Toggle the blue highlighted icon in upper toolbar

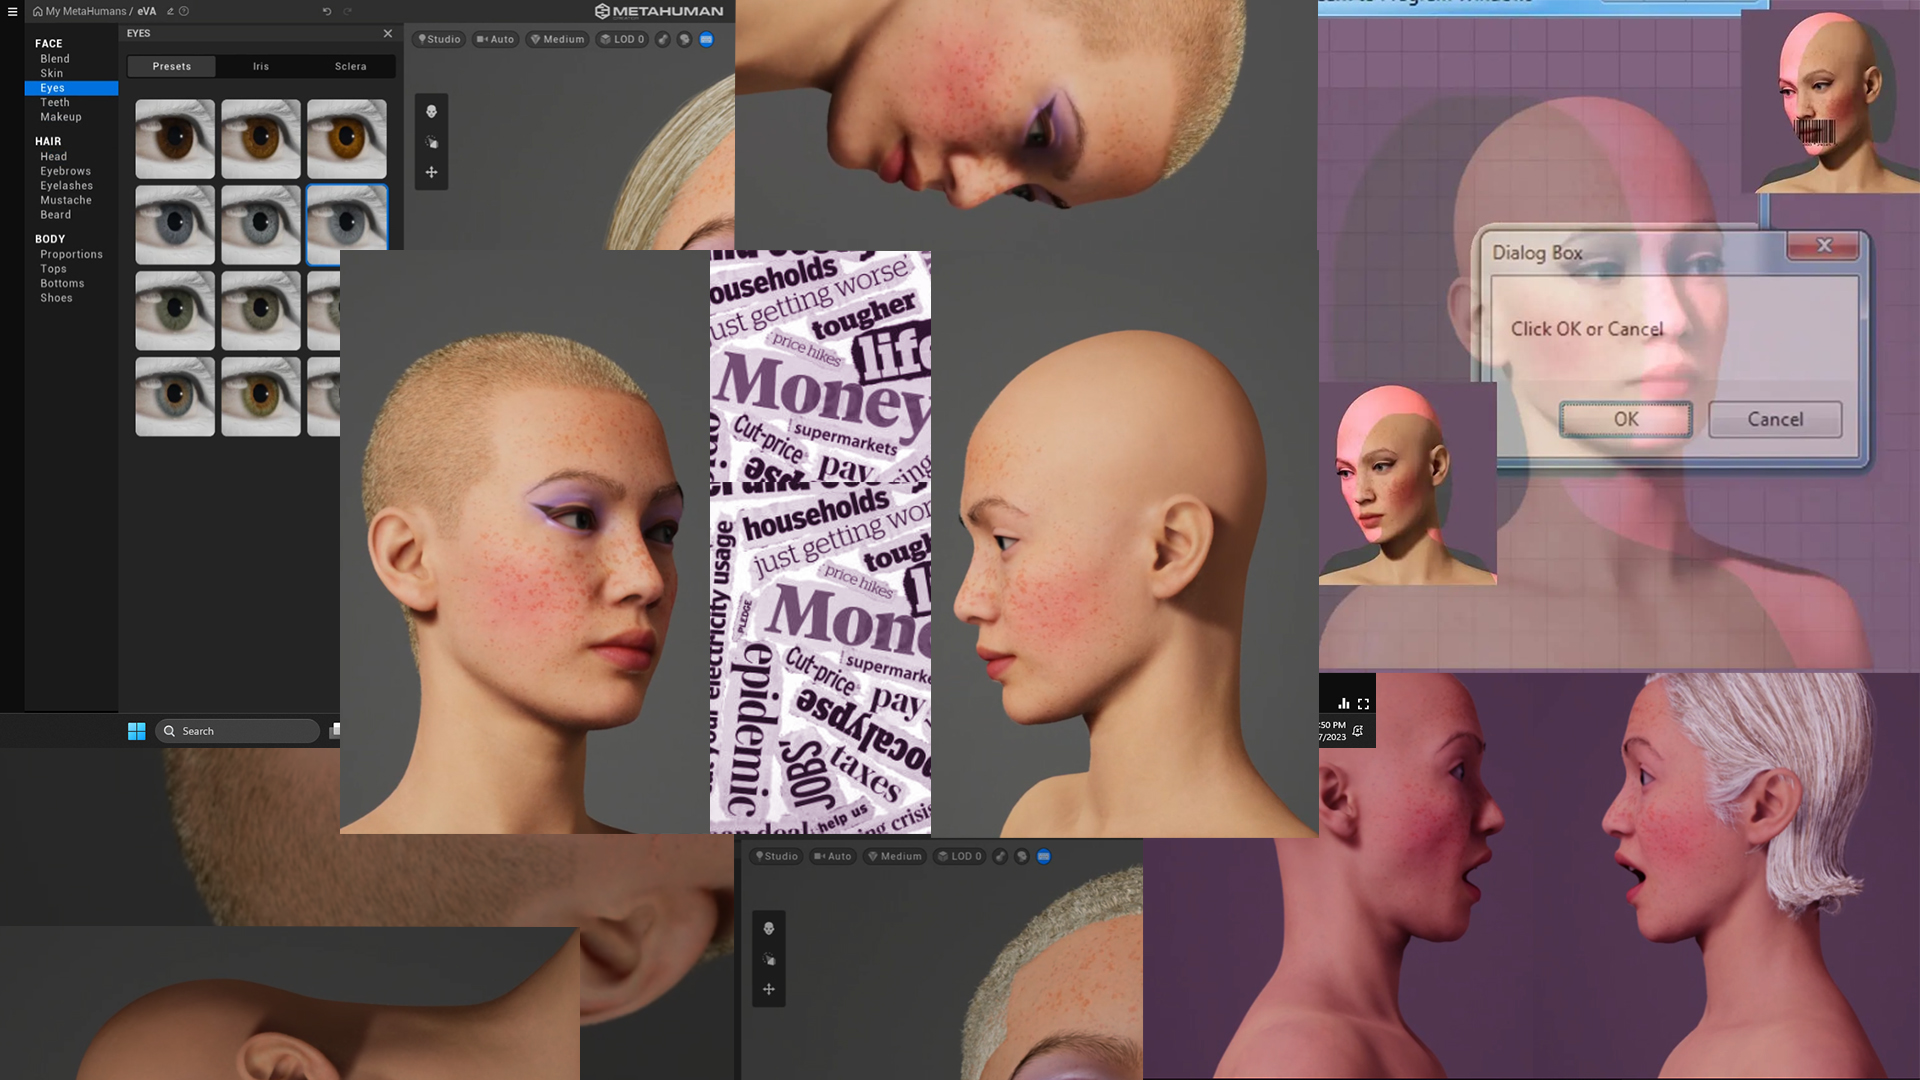point(706,40)
